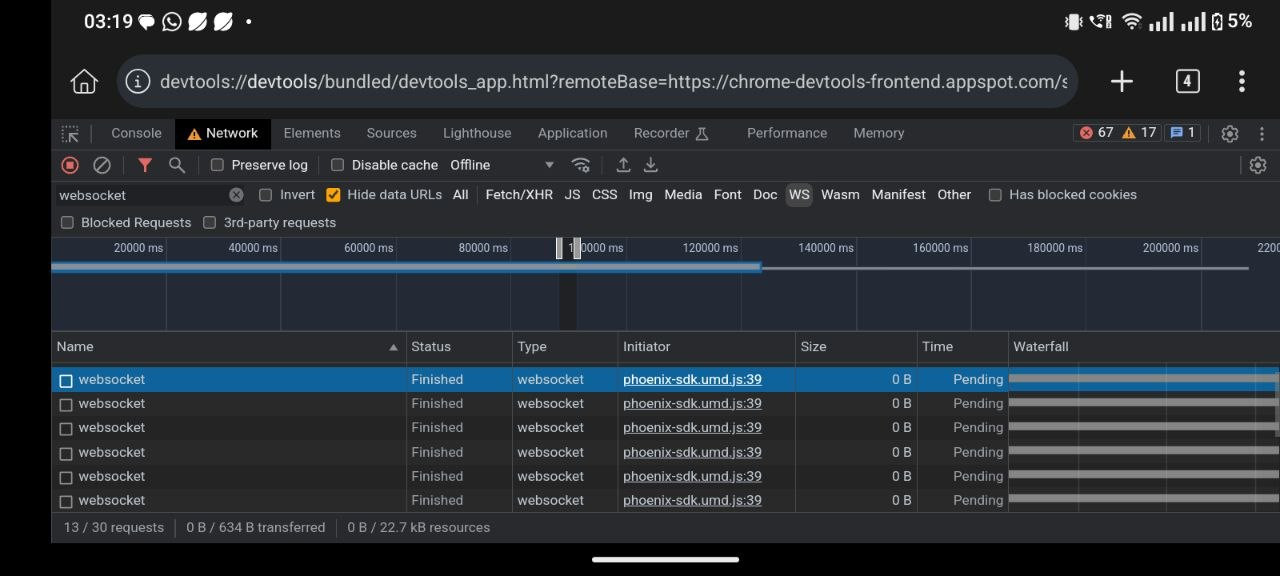Select the Fetch/XHR filter type

coord(519,195)
